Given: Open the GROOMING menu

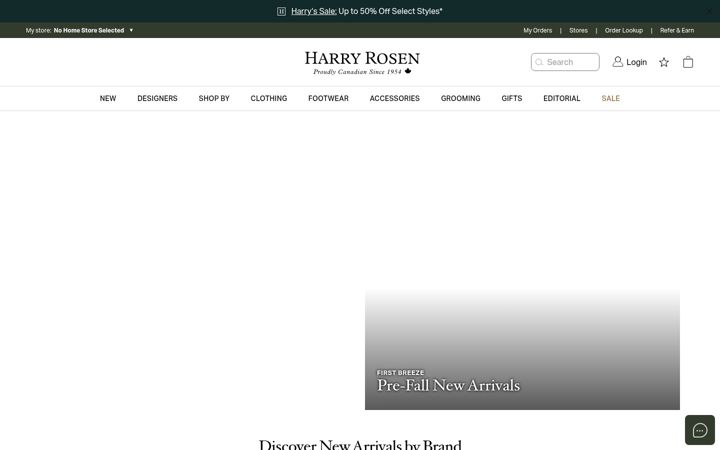Looking at the screenshot, I should click(461, 98).
